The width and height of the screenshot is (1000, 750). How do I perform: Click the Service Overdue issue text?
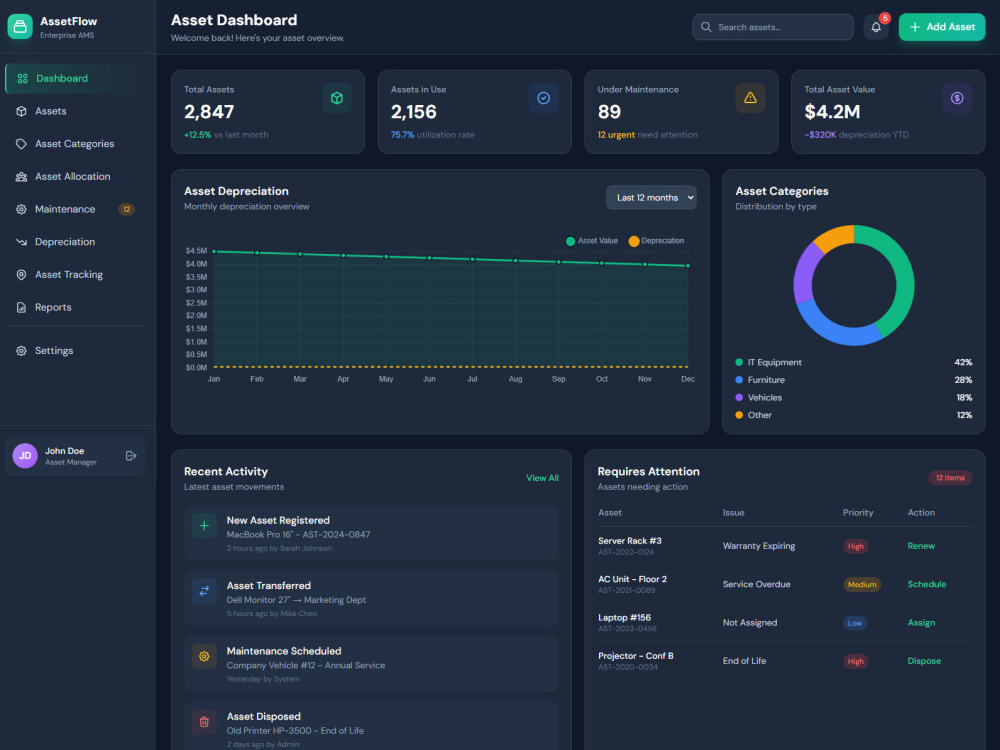(x=756, y=584)
